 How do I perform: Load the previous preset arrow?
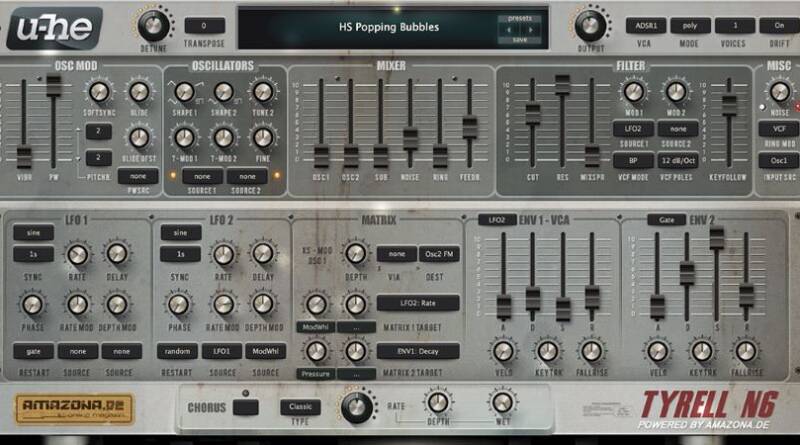click(509, 30)
